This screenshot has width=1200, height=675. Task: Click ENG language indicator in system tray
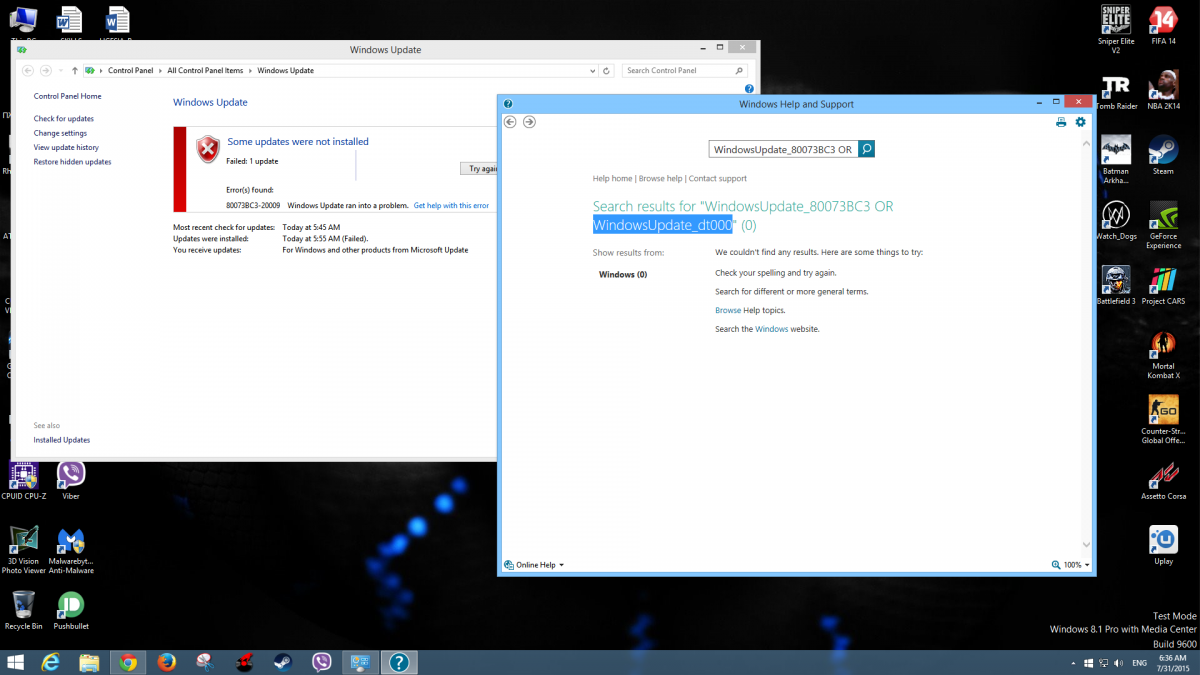[x=1138, y=663]
